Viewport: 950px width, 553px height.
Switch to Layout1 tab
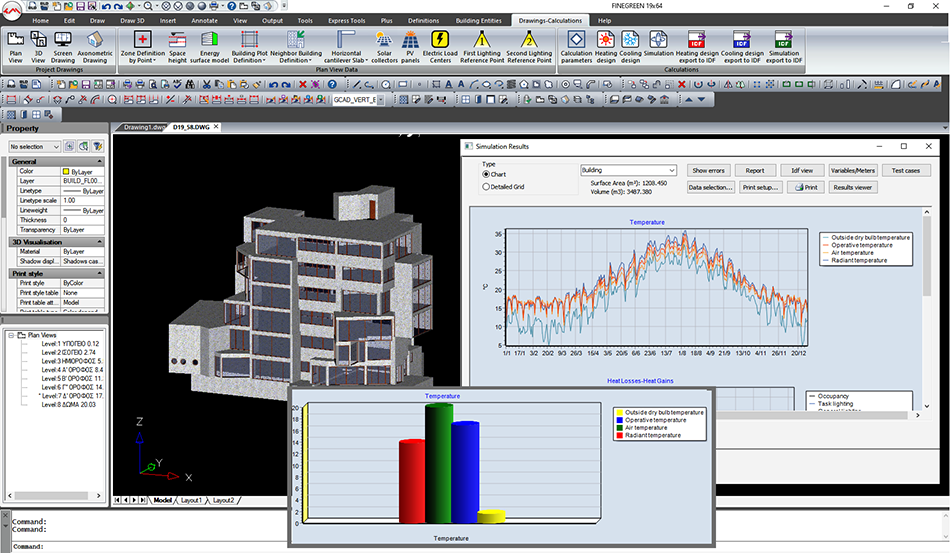[191, 500]
